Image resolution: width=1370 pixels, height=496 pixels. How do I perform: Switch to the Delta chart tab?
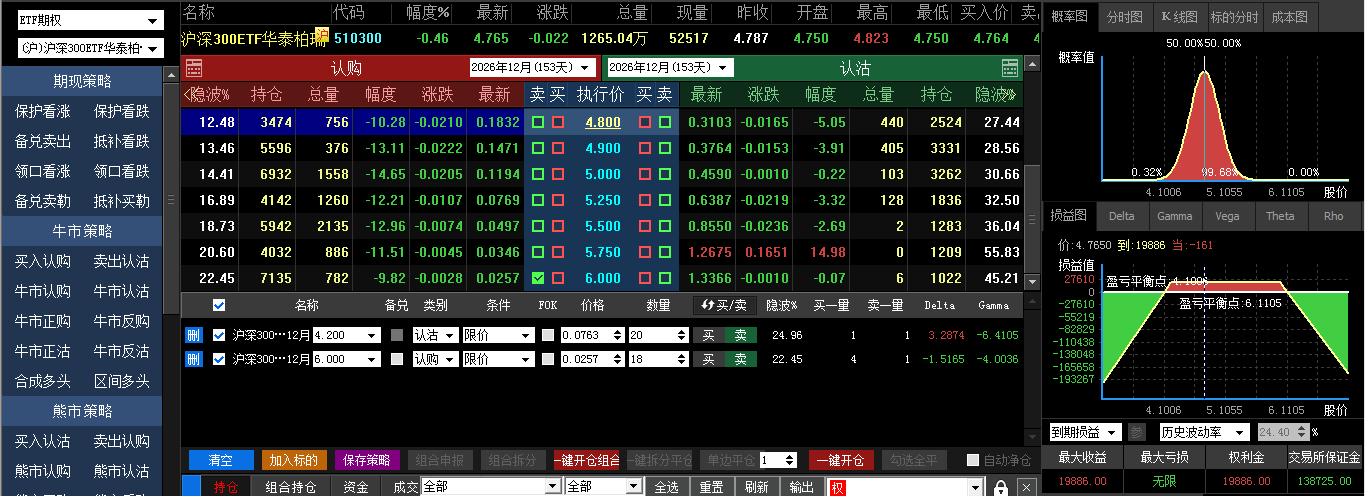click(x=1122, y=216)
